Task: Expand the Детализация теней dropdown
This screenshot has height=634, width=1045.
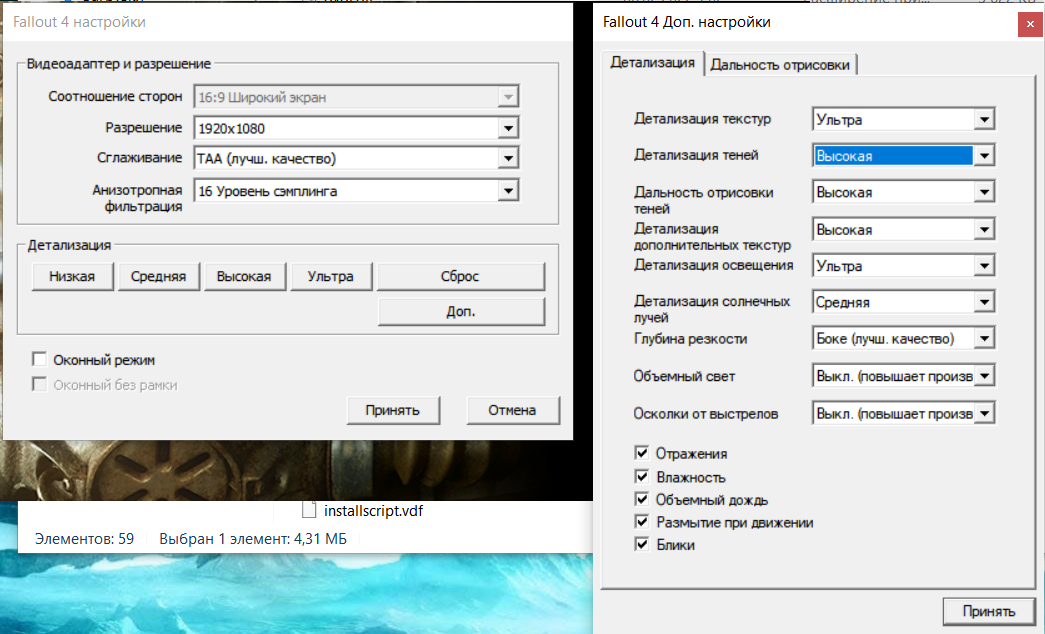Action: pos(985,156)
